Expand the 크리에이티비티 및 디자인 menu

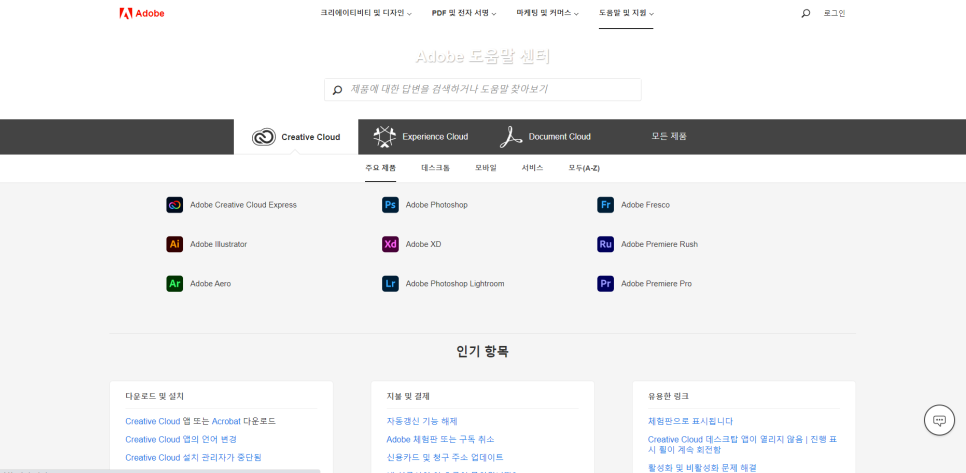366,13
